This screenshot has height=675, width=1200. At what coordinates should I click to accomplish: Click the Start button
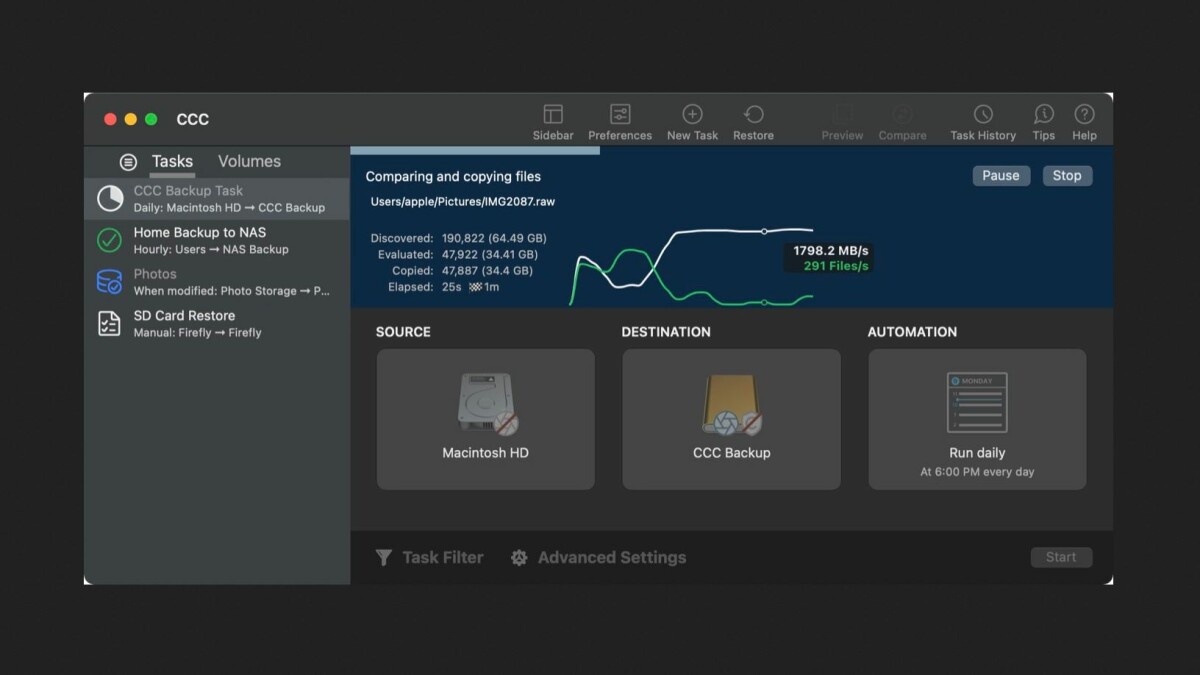(1061, 557)
